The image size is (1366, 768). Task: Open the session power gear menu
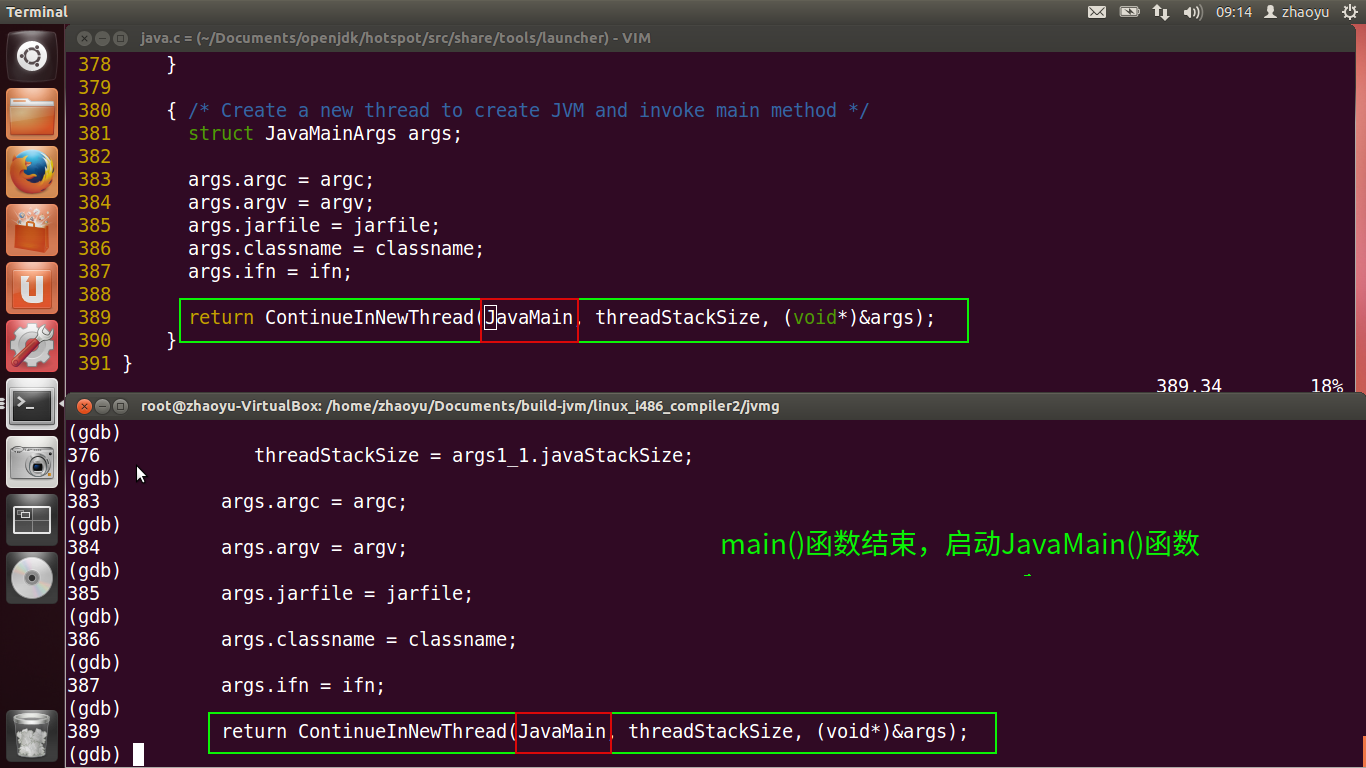click(x=1349, y=12)
